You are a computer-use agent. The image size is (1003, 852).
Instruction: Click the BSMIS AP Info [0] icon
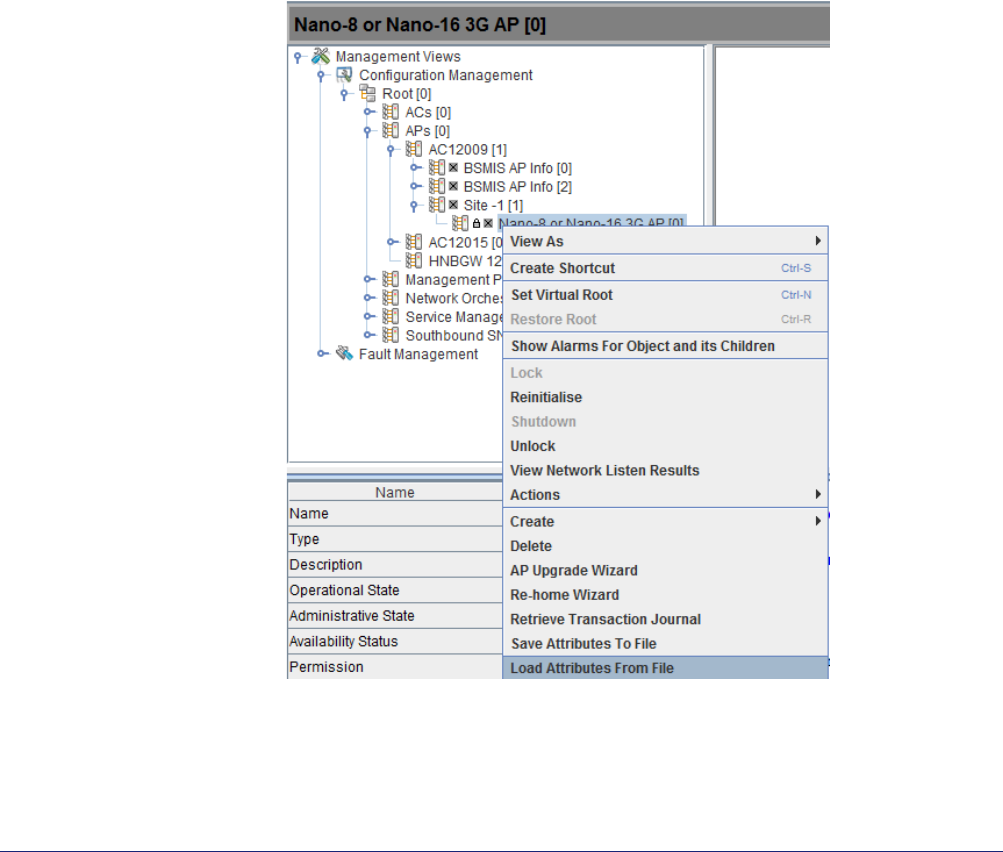pos(437,168)
